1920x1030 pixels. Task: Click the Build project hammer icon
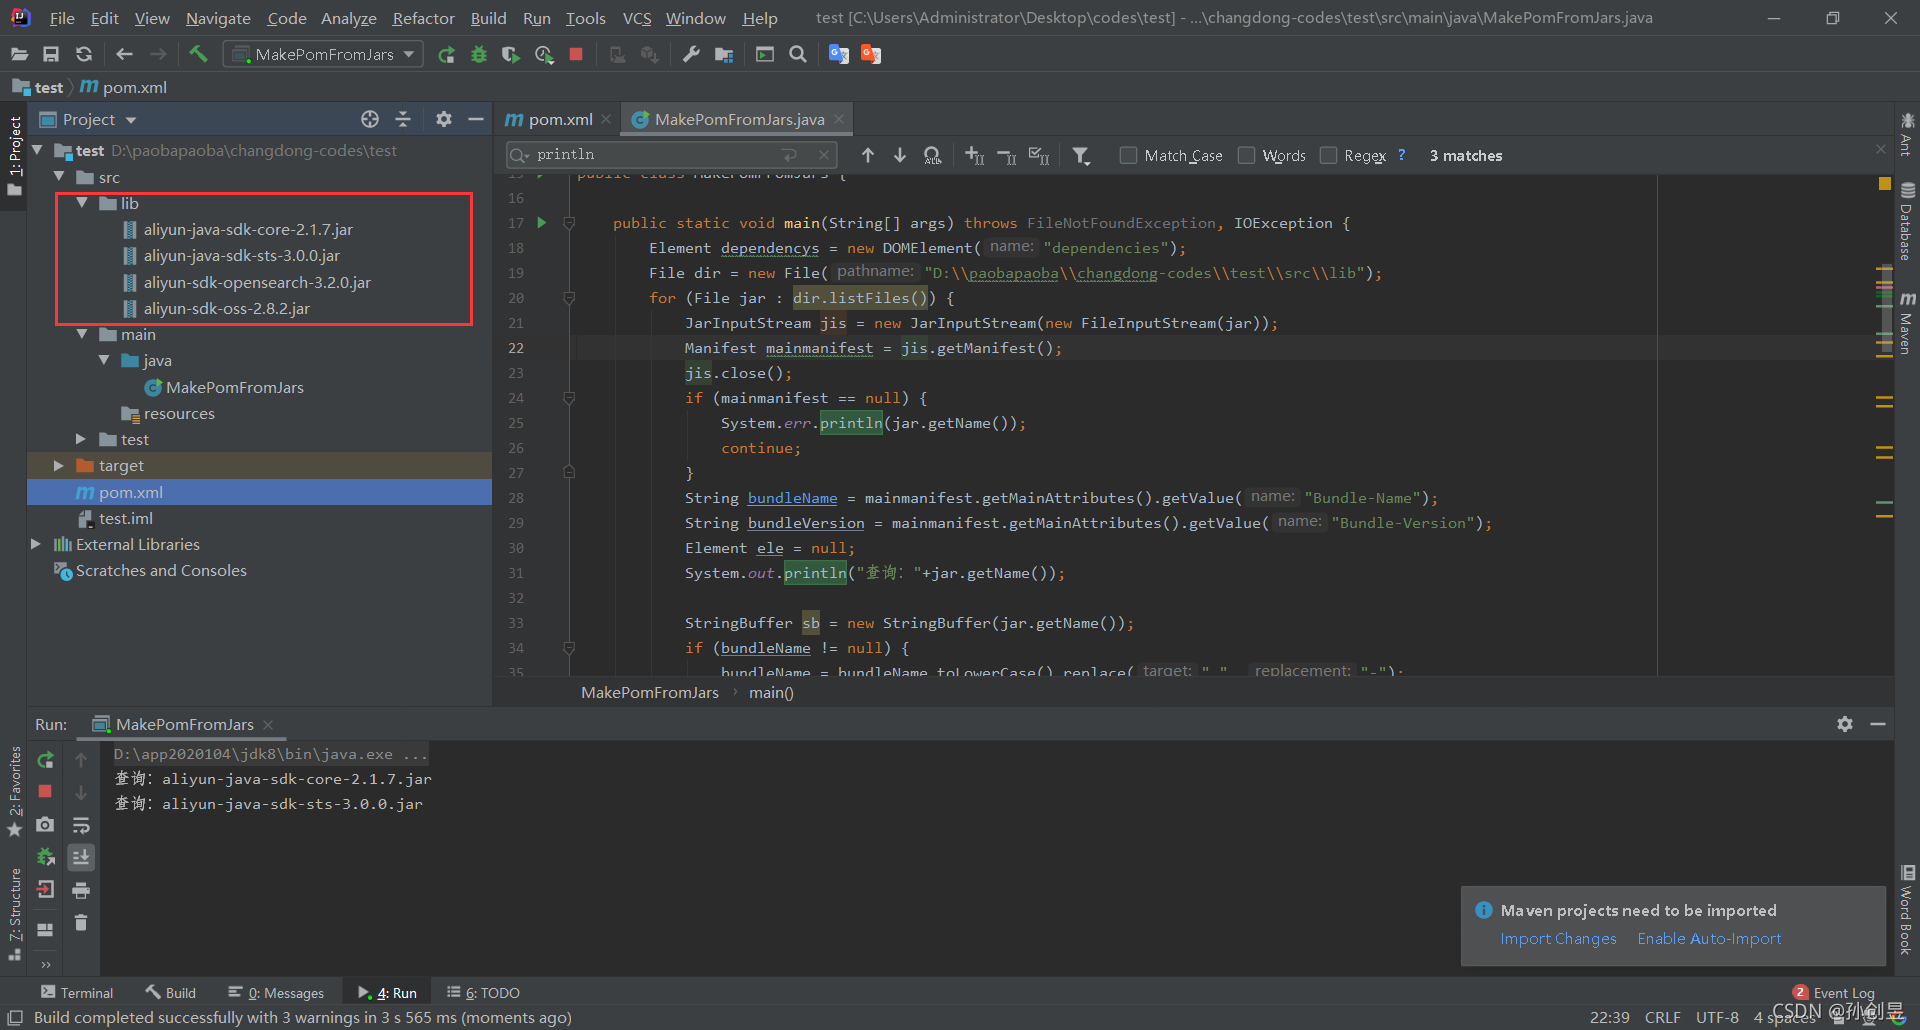coord(198,54)
